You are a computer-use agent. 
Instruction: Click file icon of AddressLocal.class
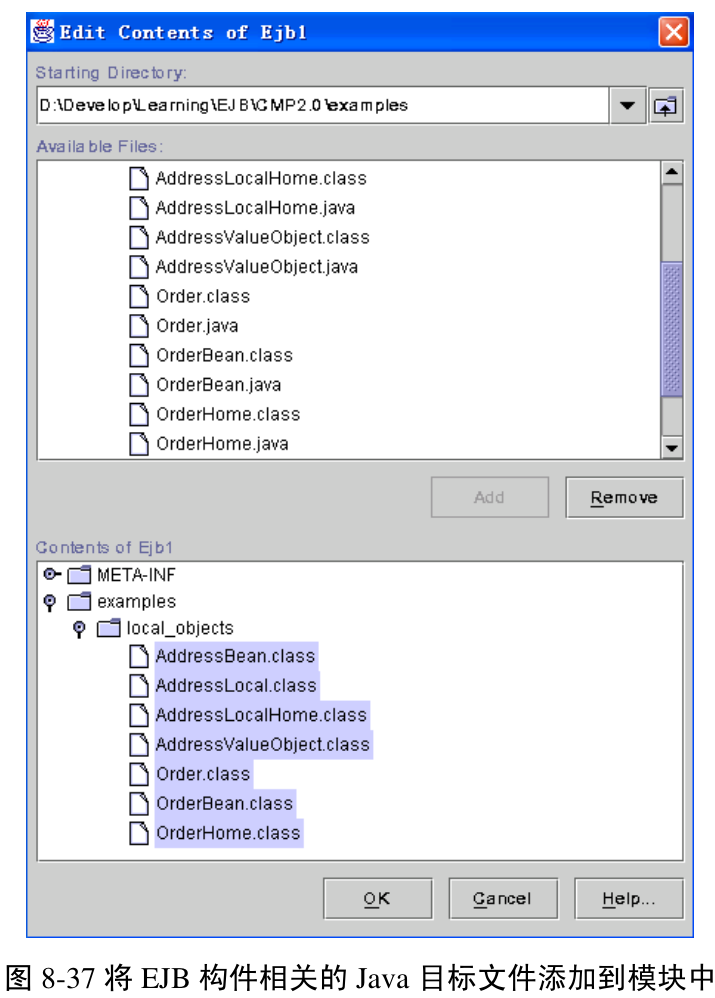(x=139, y=685)
